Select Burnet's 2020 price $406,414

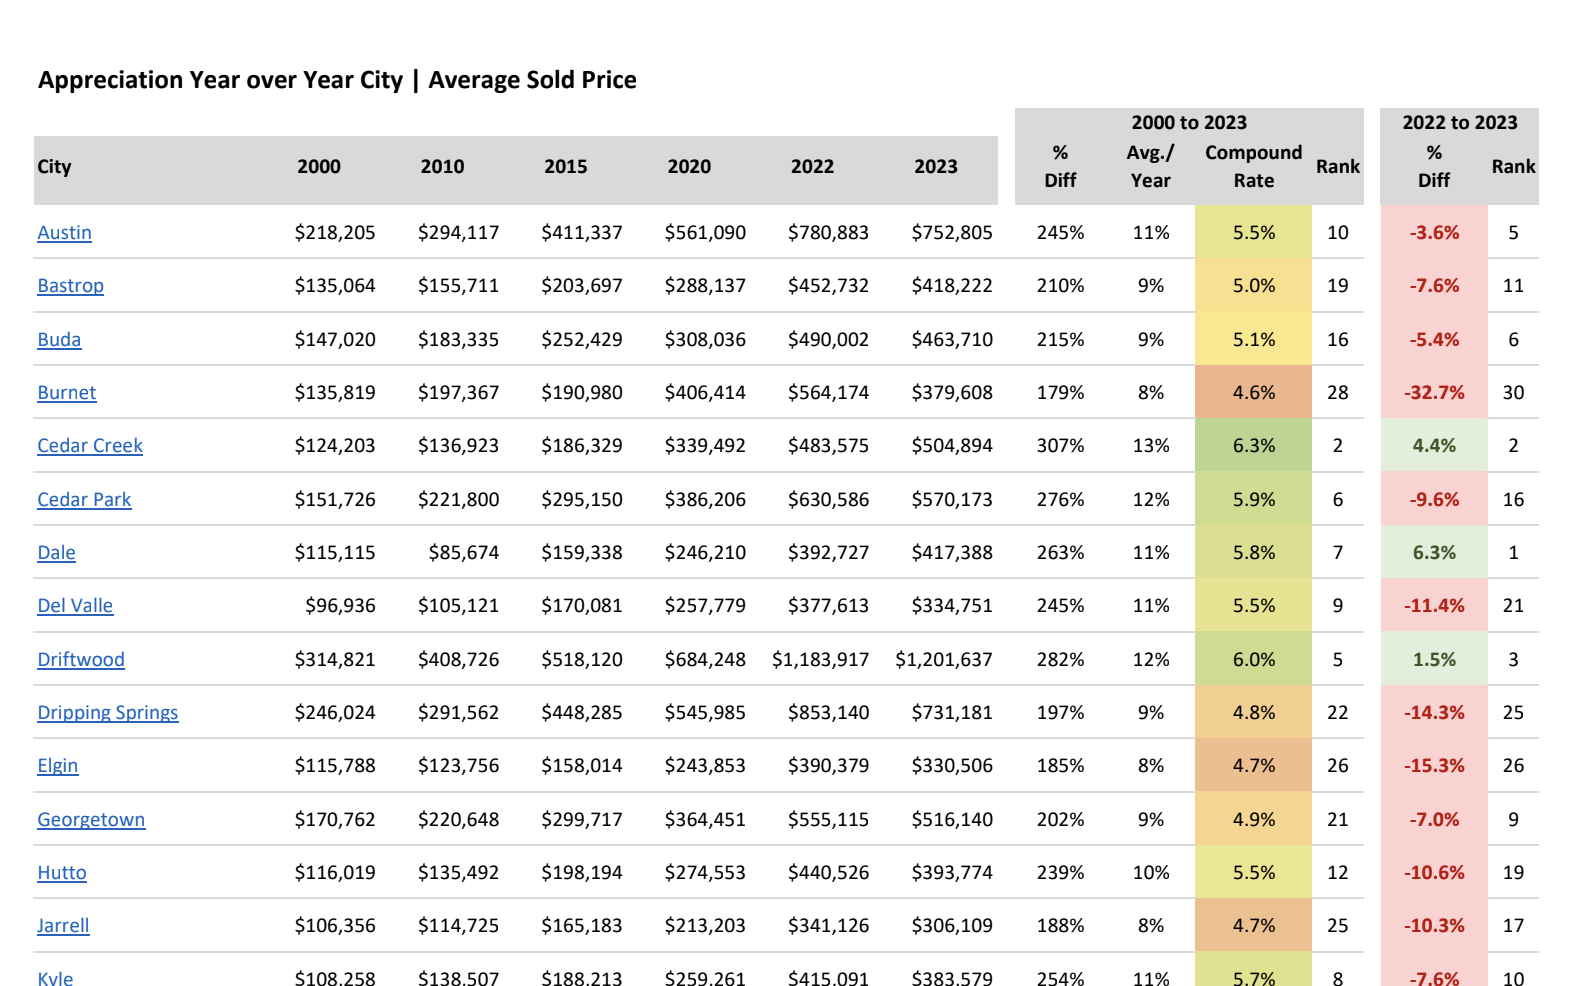click(x=705, y=393)
